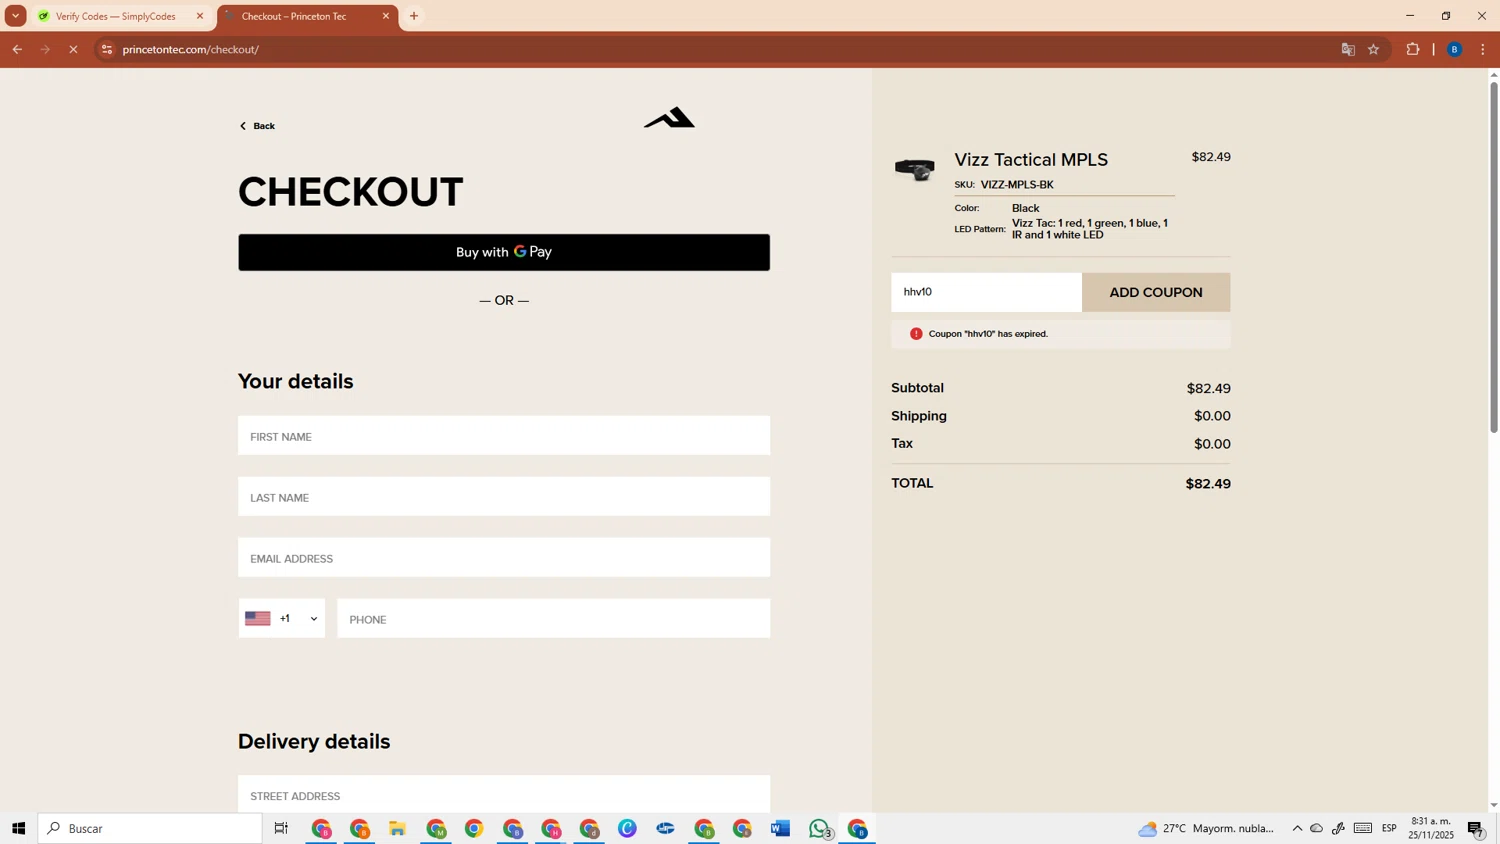Open the Chrome three-dot menu

click(1483, 49)
